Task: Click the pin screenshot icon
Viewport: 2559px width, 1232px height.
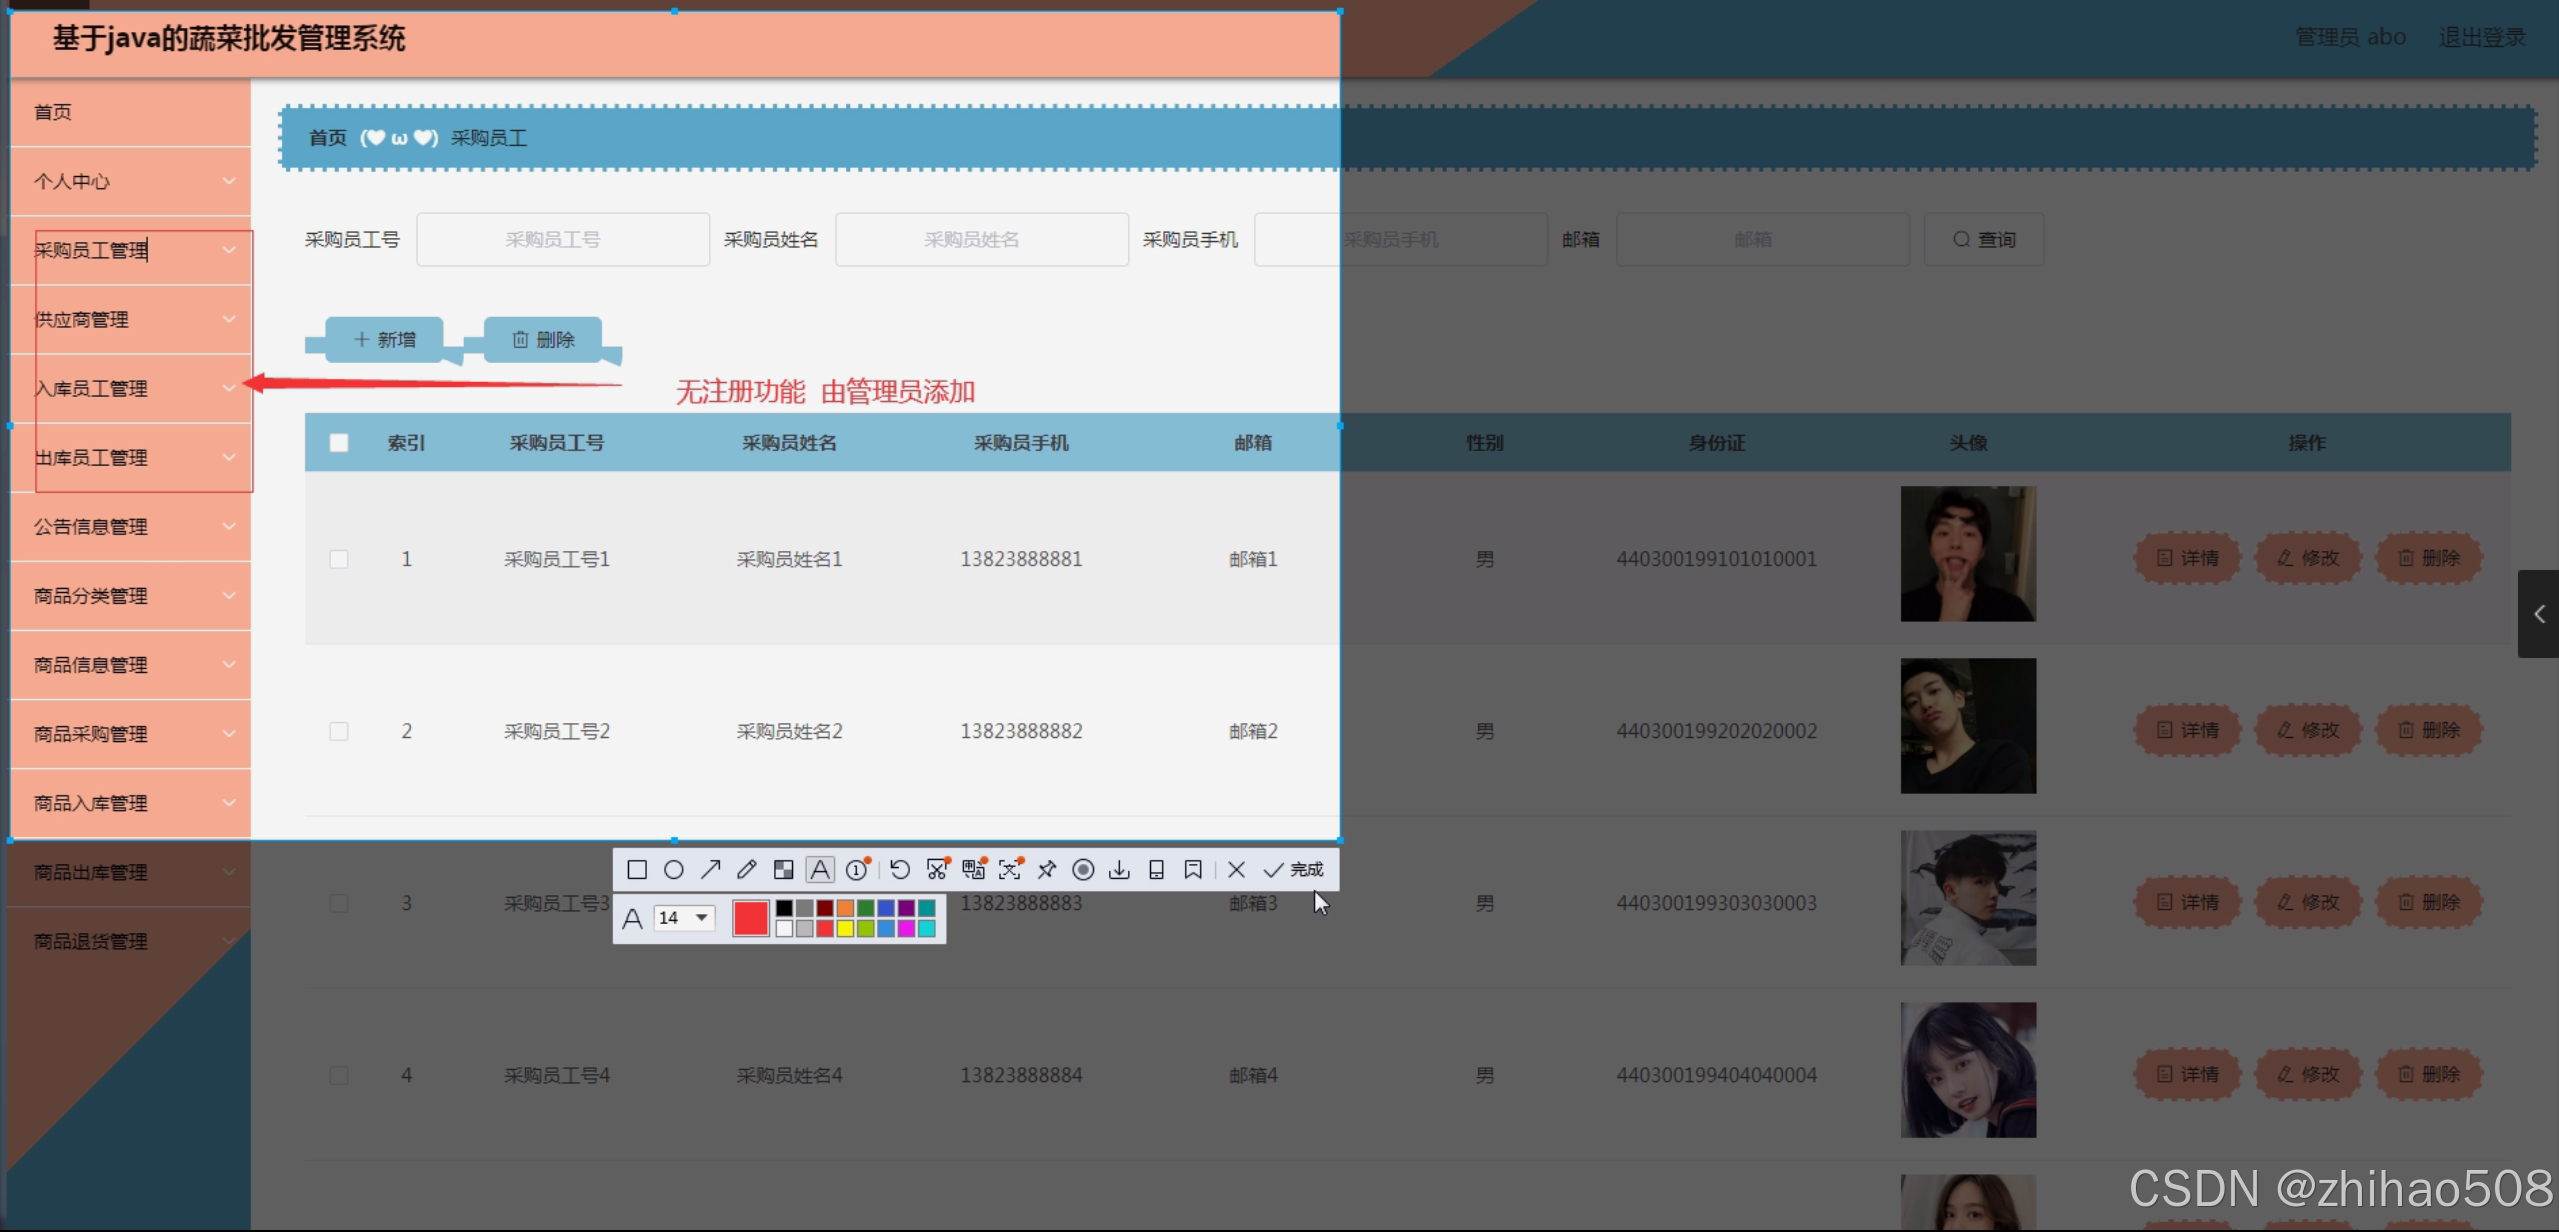Action: pos(1047,869)
